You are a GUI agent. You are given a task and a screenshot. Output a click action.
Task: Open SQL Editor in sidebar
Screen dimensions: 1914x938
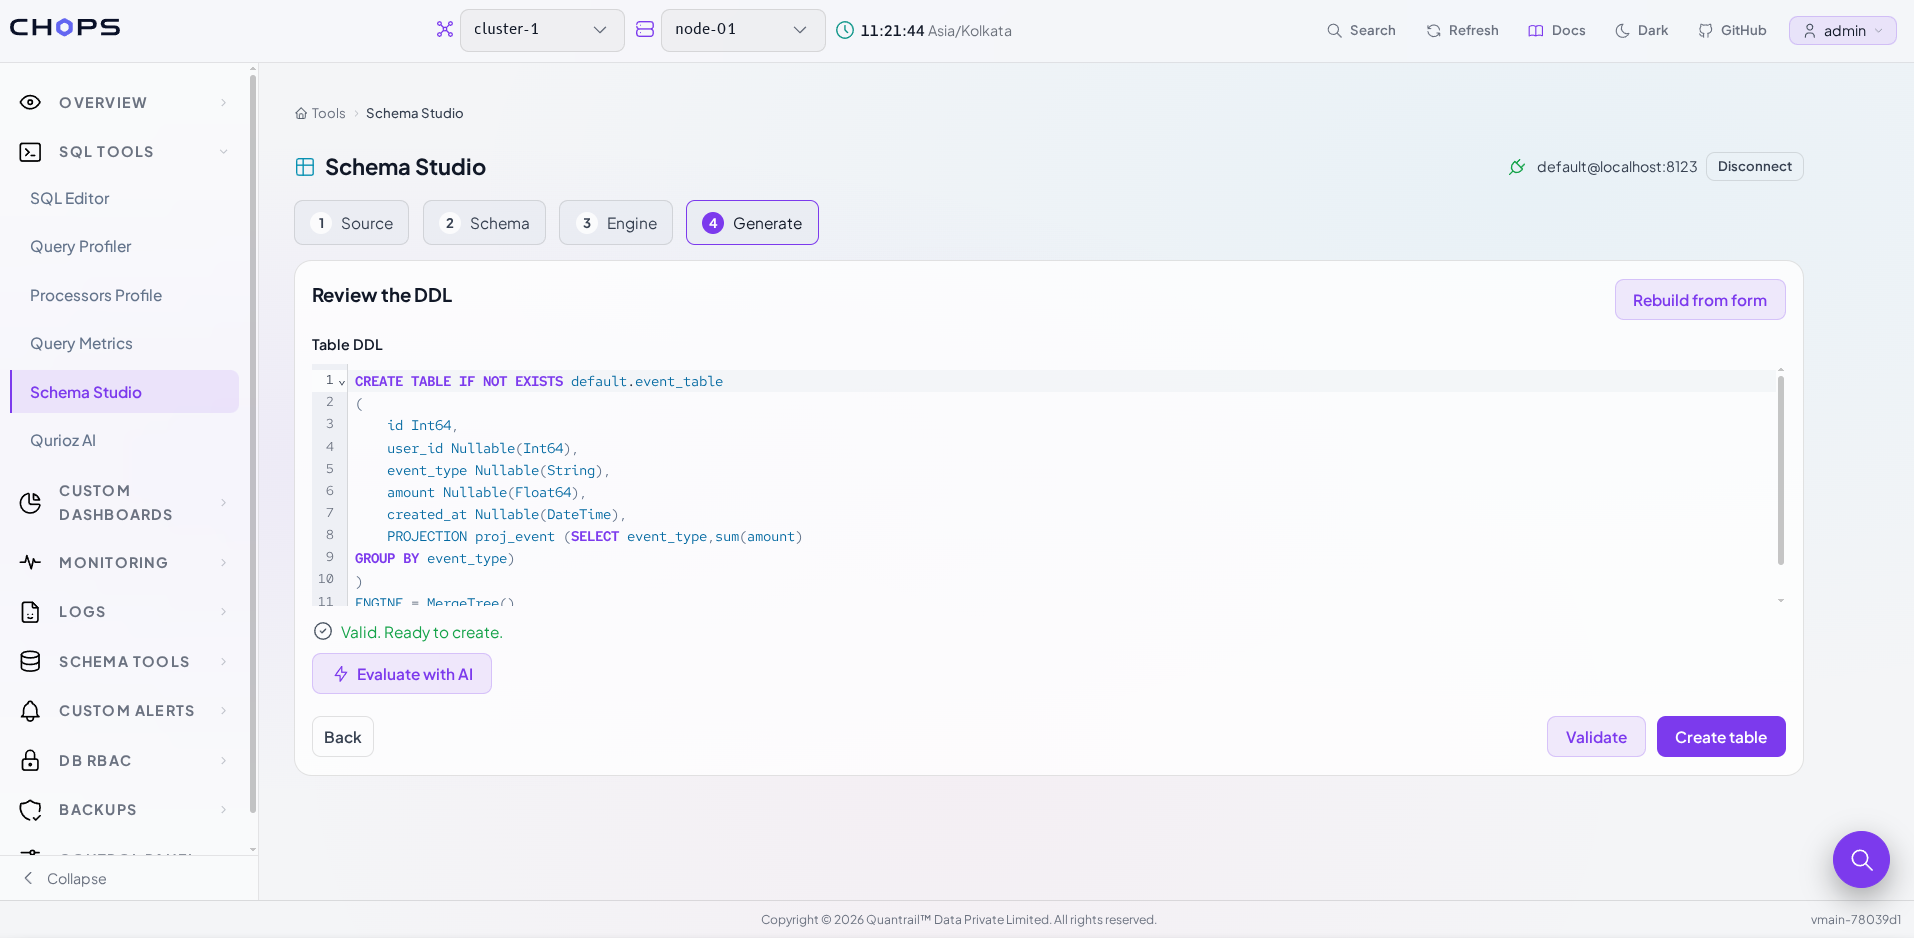click(x=124, y=199)
